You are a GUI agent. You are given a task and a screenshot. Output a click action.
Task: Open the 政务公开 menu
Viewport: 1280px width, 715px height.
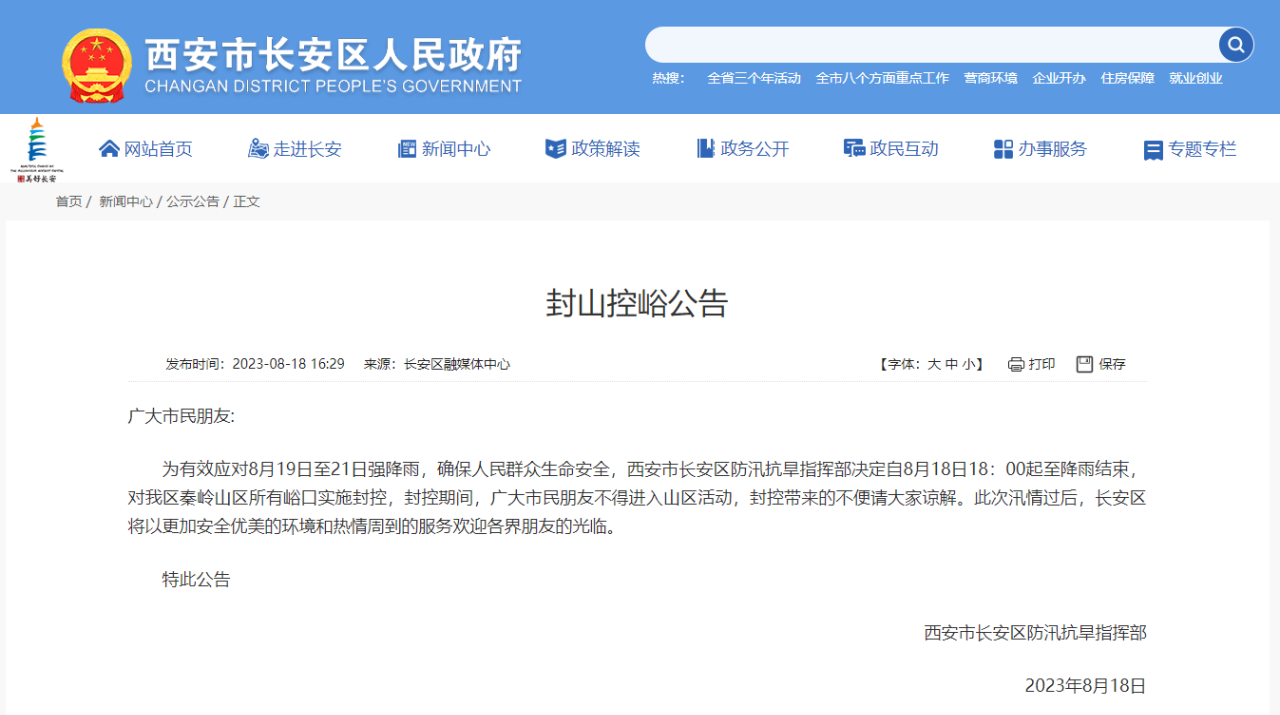coord(743,149)
